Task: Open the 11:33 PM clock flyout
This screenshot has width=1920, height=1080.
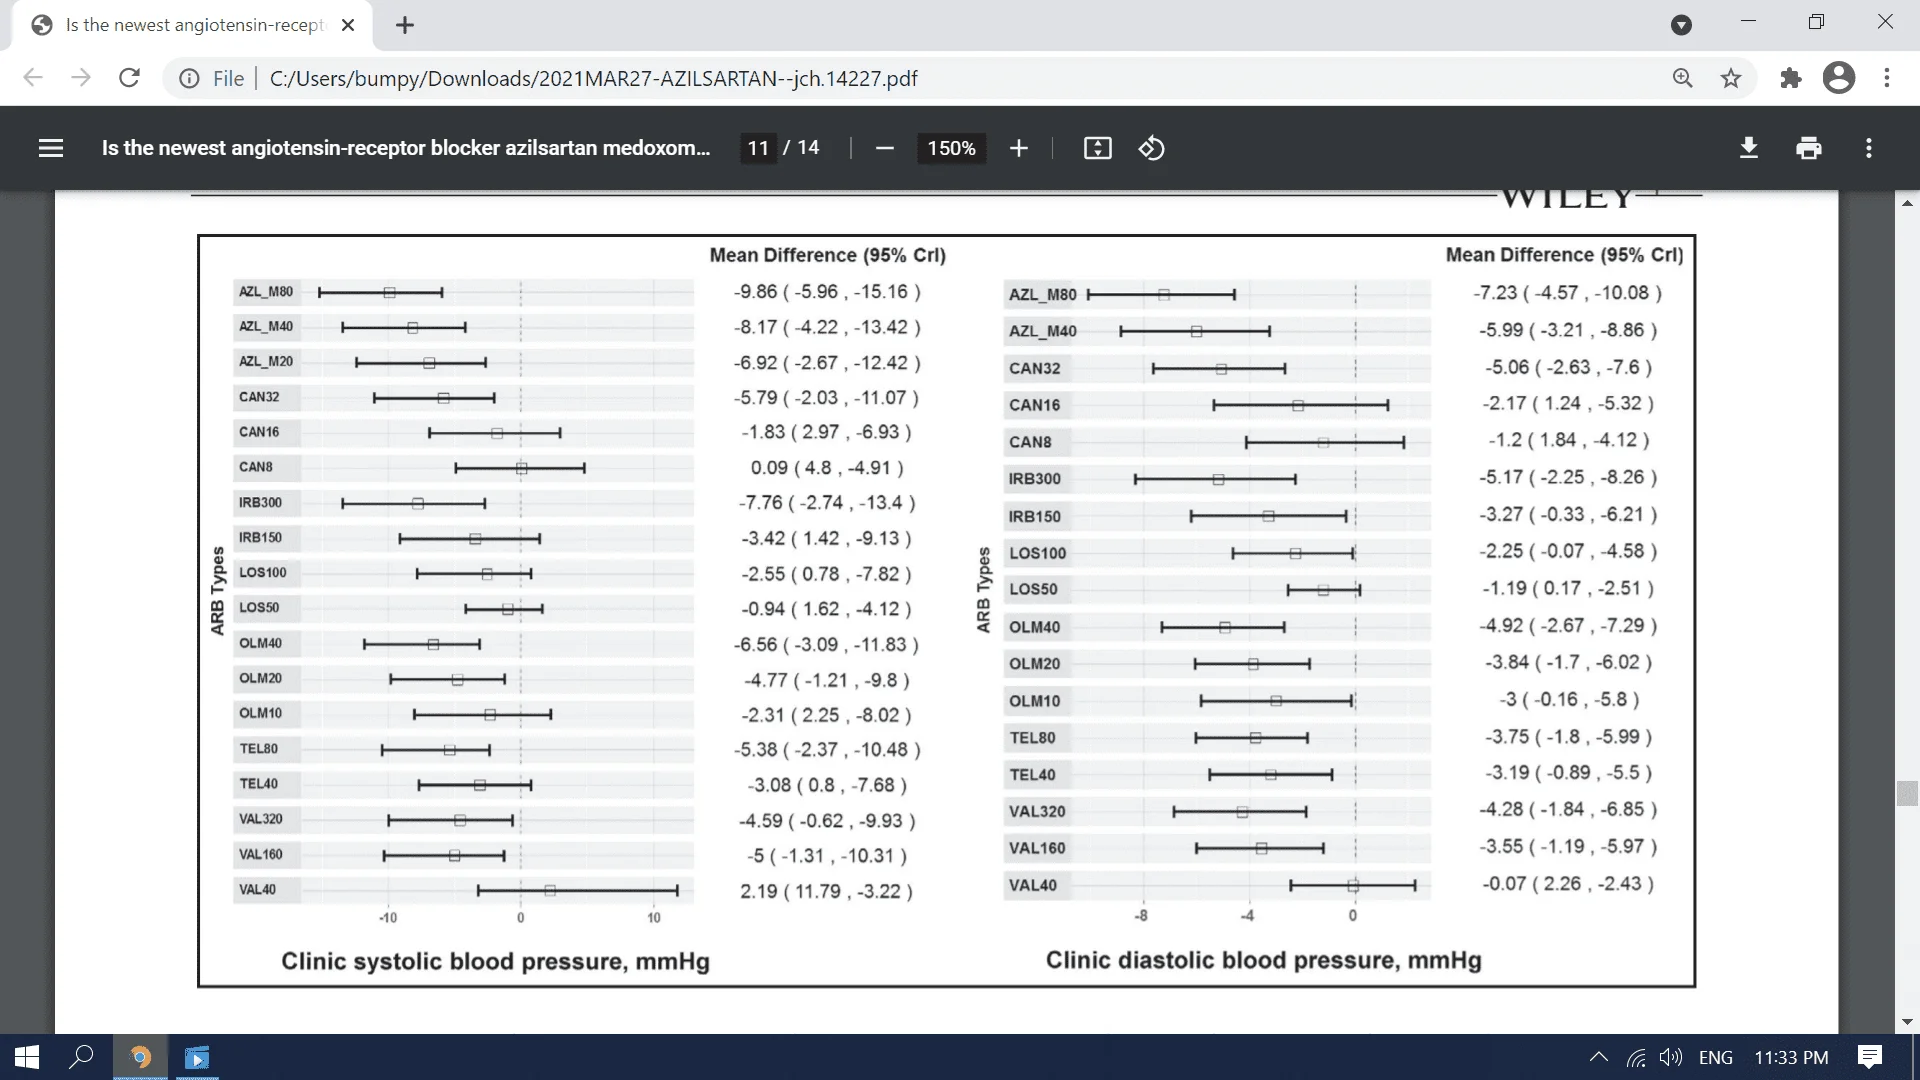Action: (x=1791, y=1057)
